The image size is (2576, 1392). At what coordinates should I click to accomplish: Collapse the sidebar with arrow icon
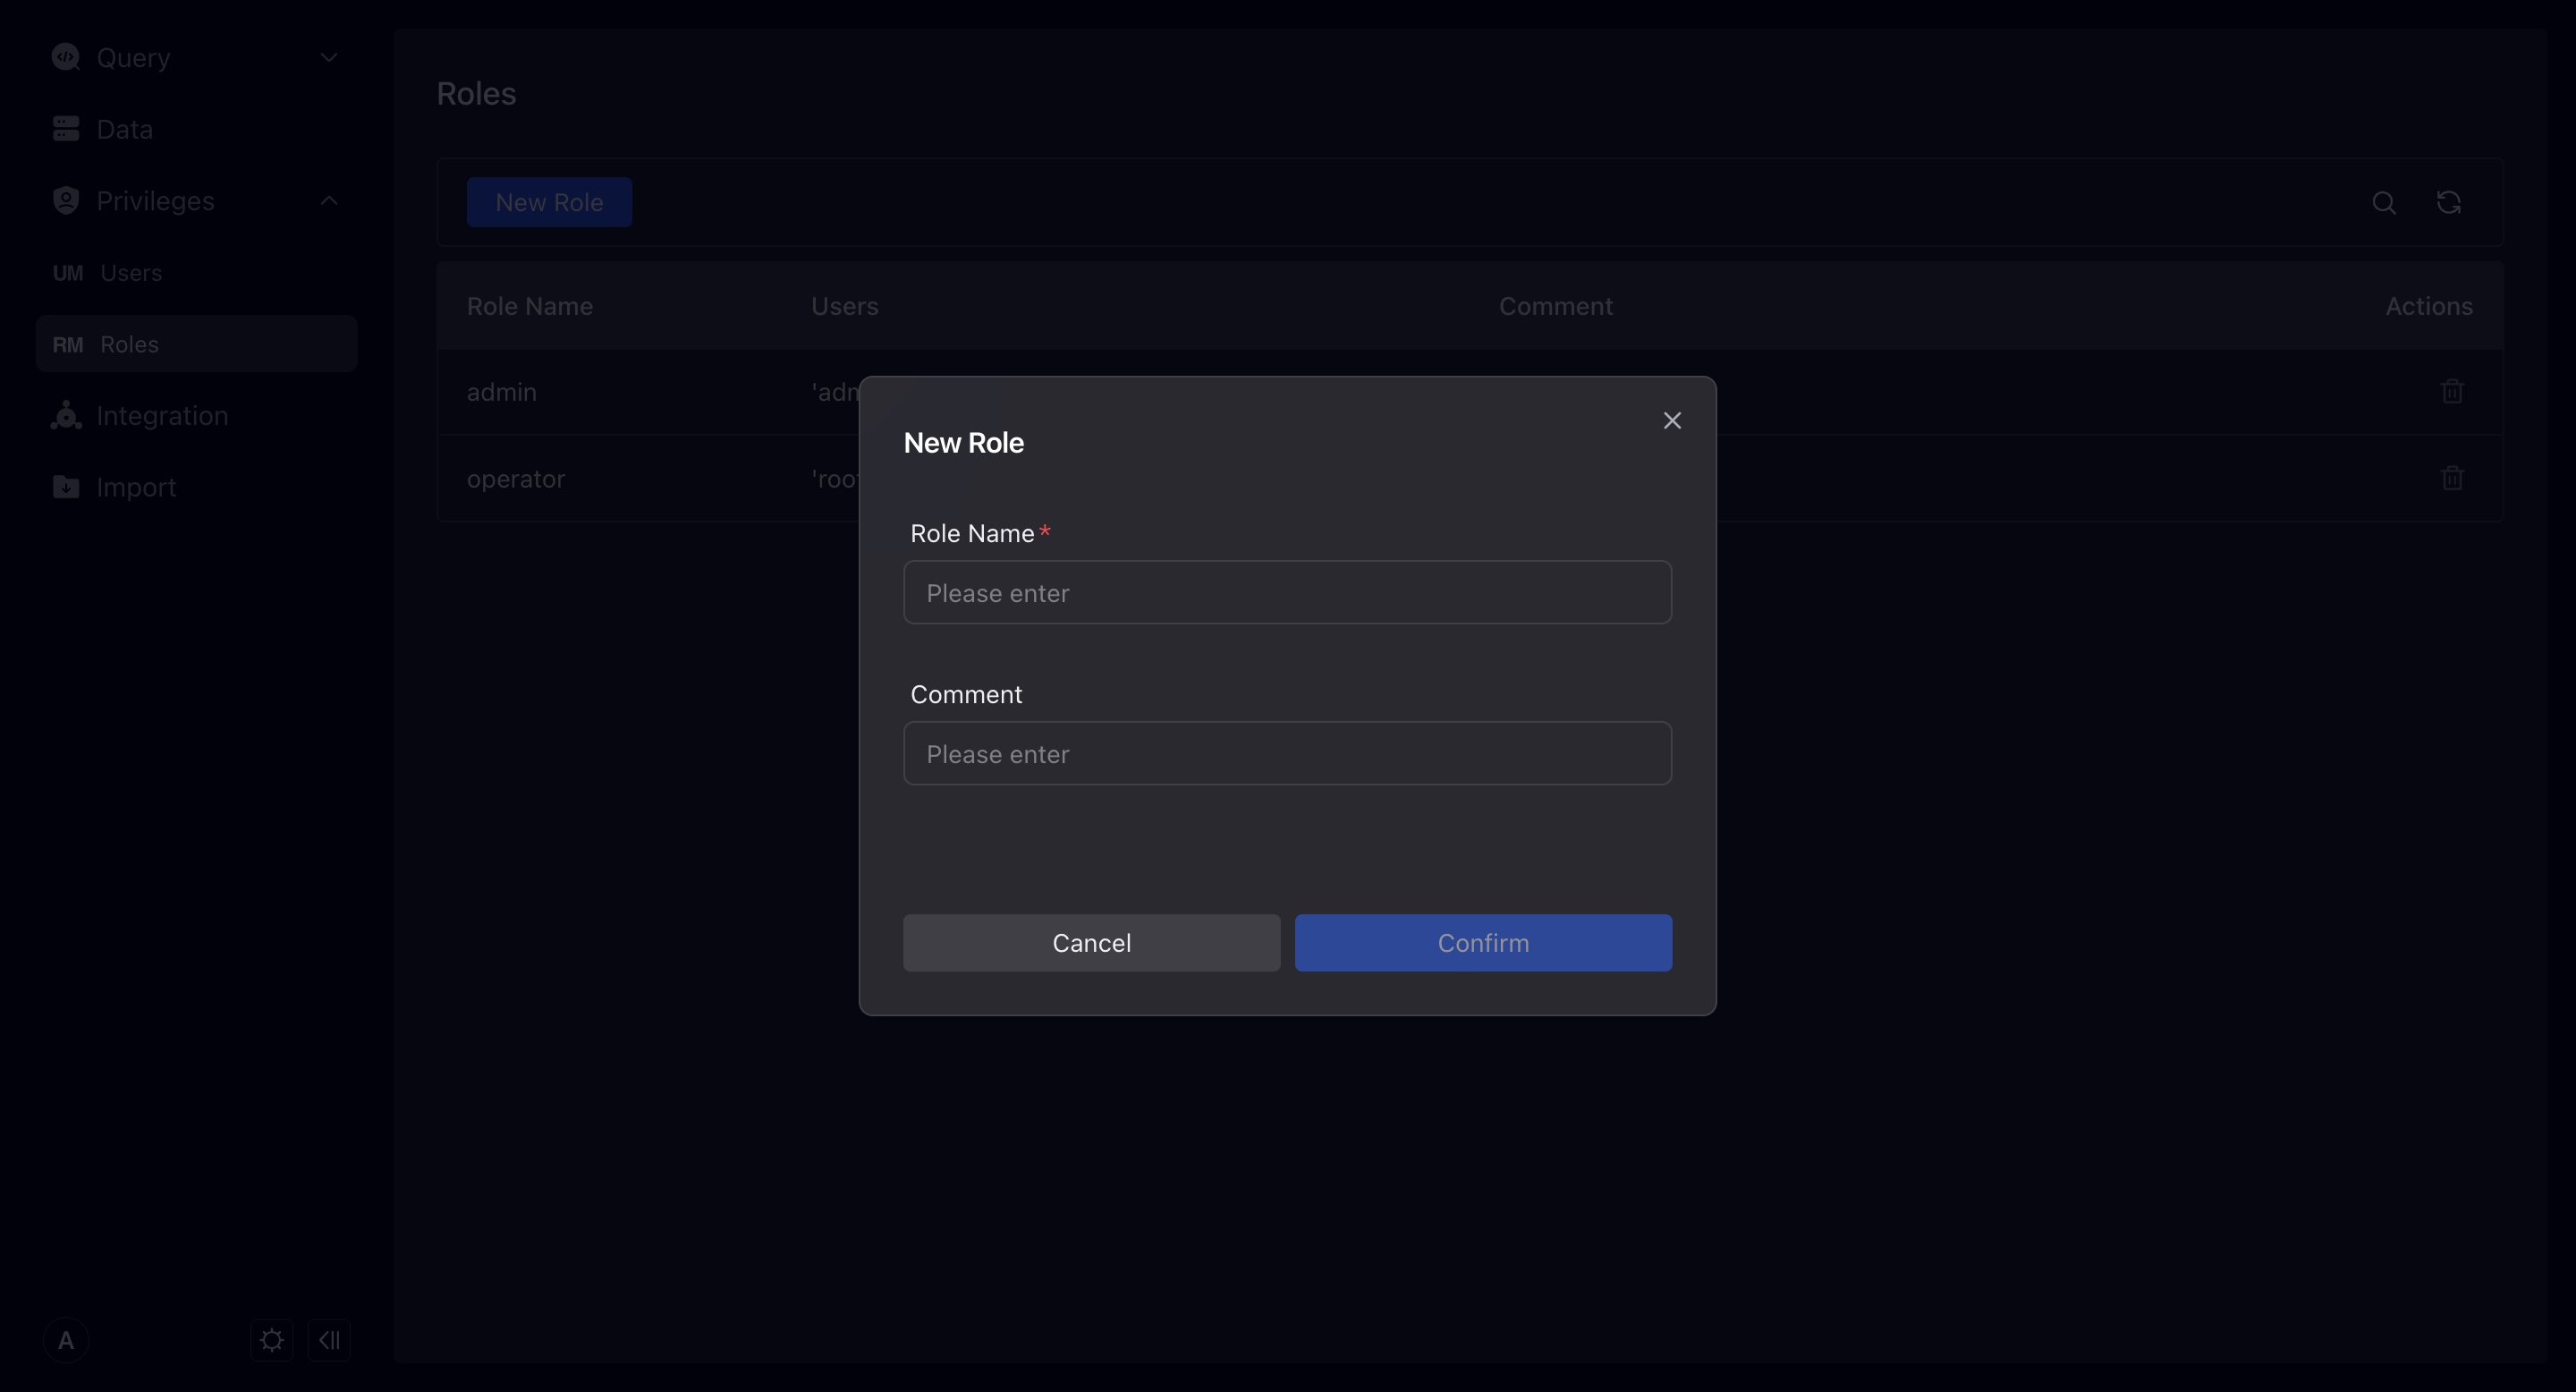tap(329, 1340)
